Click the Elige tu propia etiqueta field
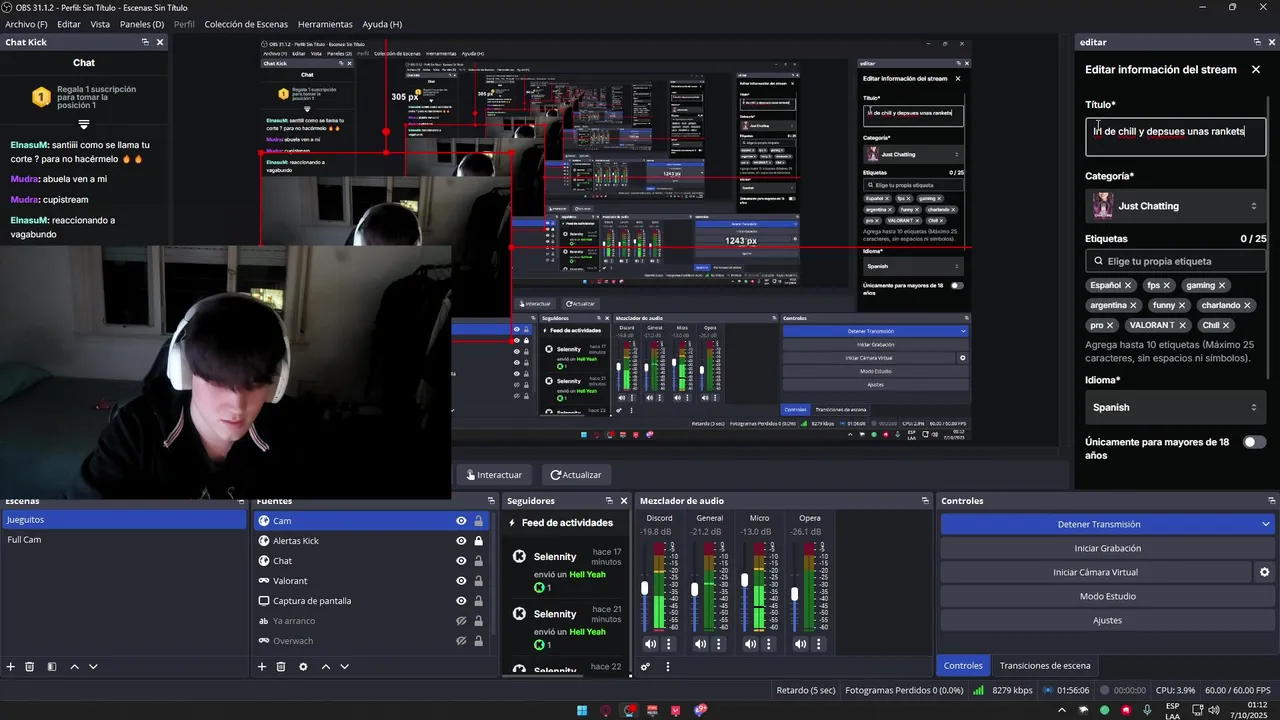 point(1175,261)
